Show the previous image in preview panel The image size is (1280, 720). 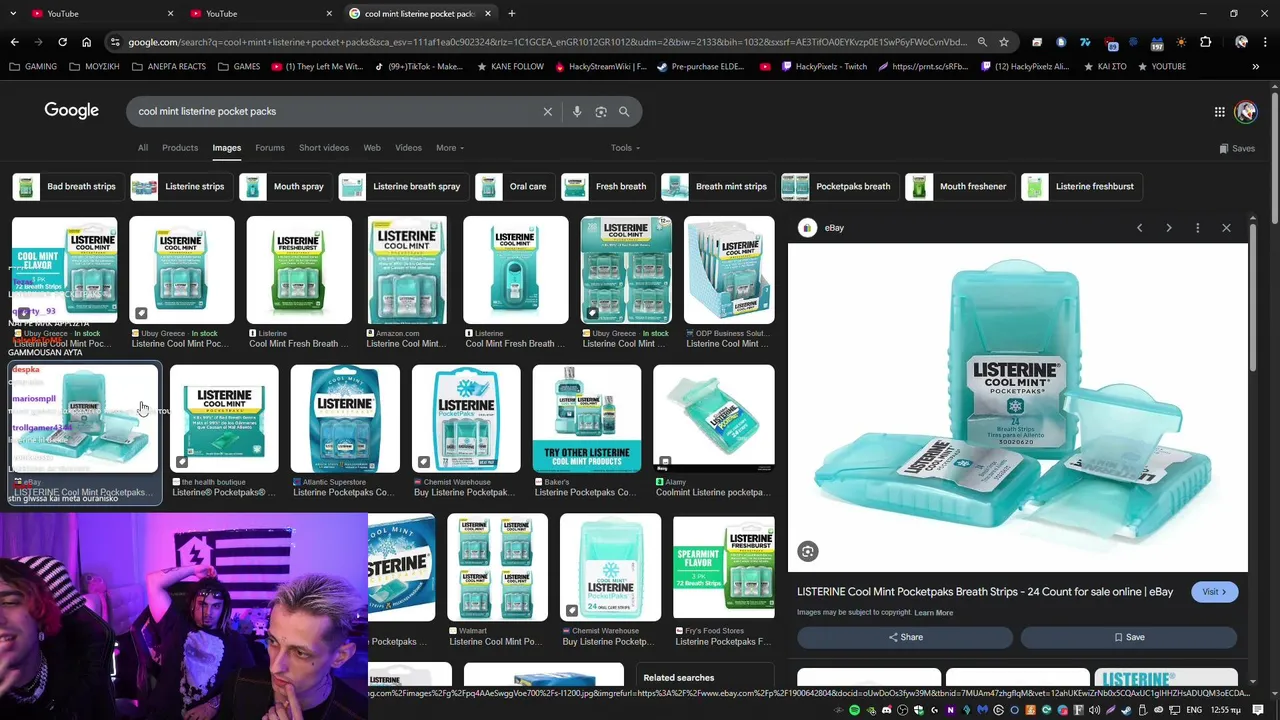[x=1139, y=228]
